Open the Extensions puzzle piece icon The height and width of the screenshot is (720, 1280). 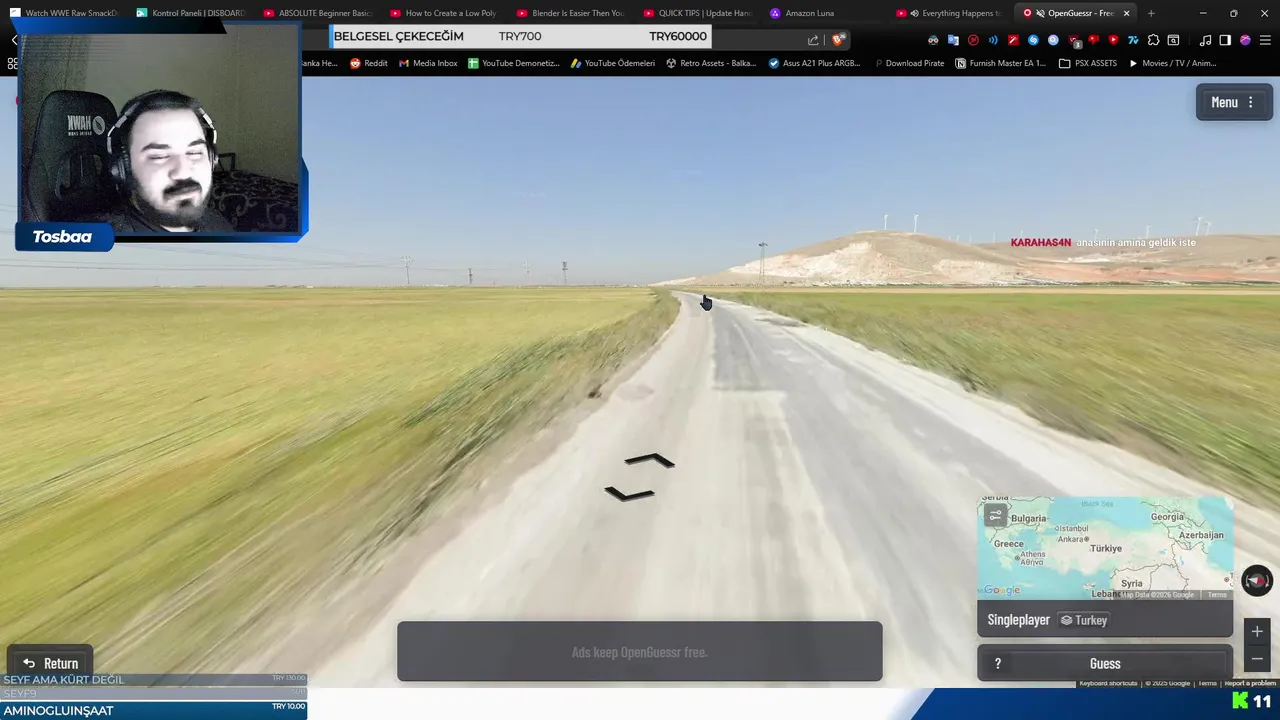pos(1153,40)
